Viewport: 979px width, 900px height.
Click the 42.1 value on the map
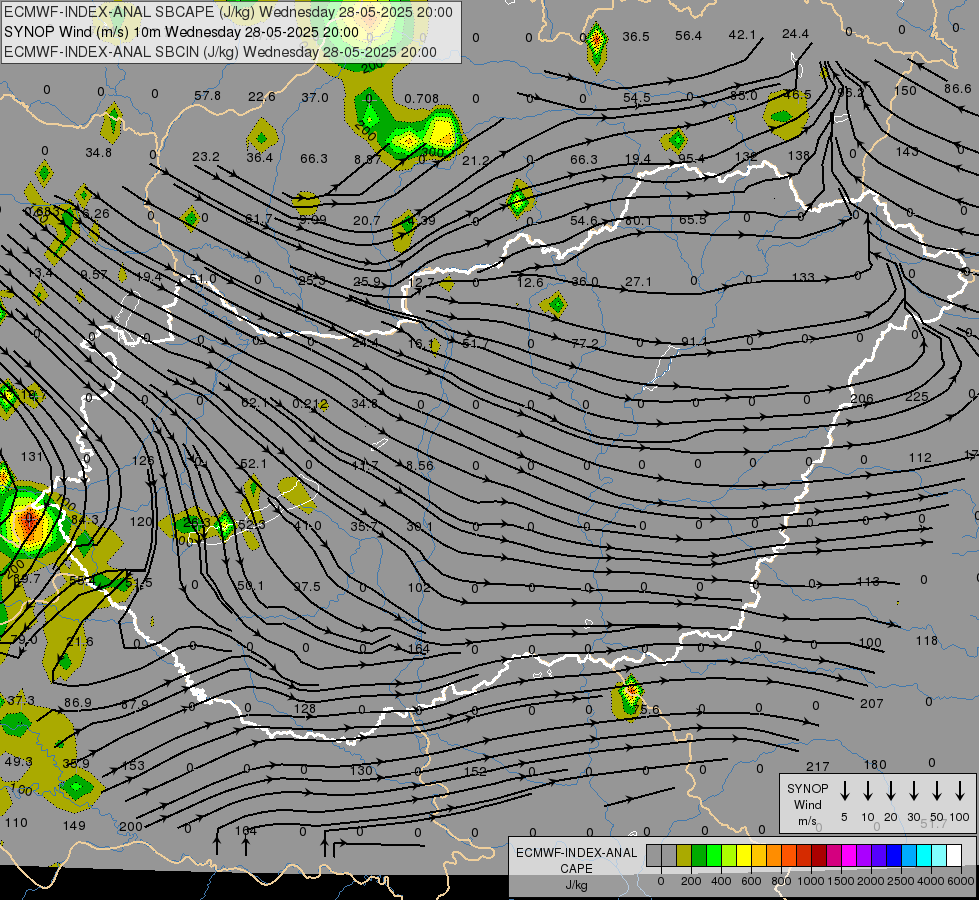[x=742, y=34]
